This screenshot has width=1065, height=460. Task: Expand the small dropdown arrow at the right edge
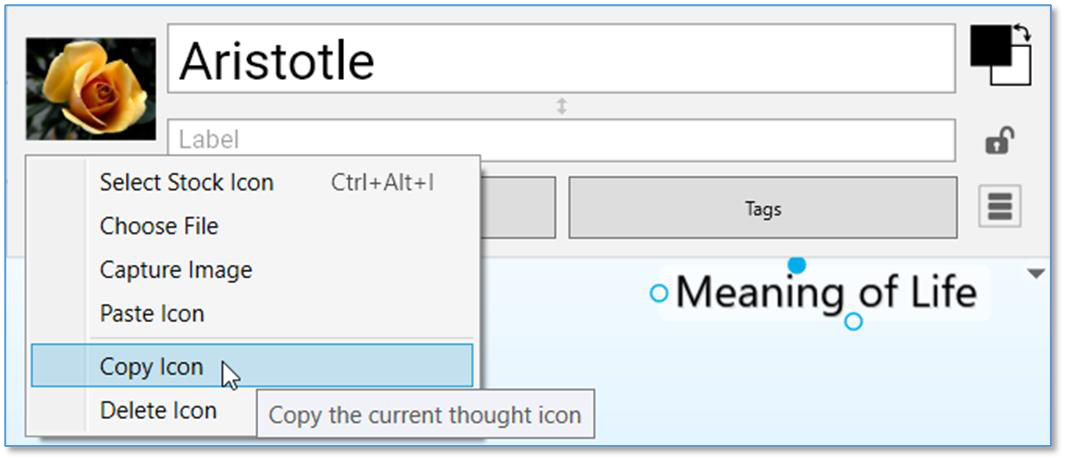click(x=1037, y=274)
